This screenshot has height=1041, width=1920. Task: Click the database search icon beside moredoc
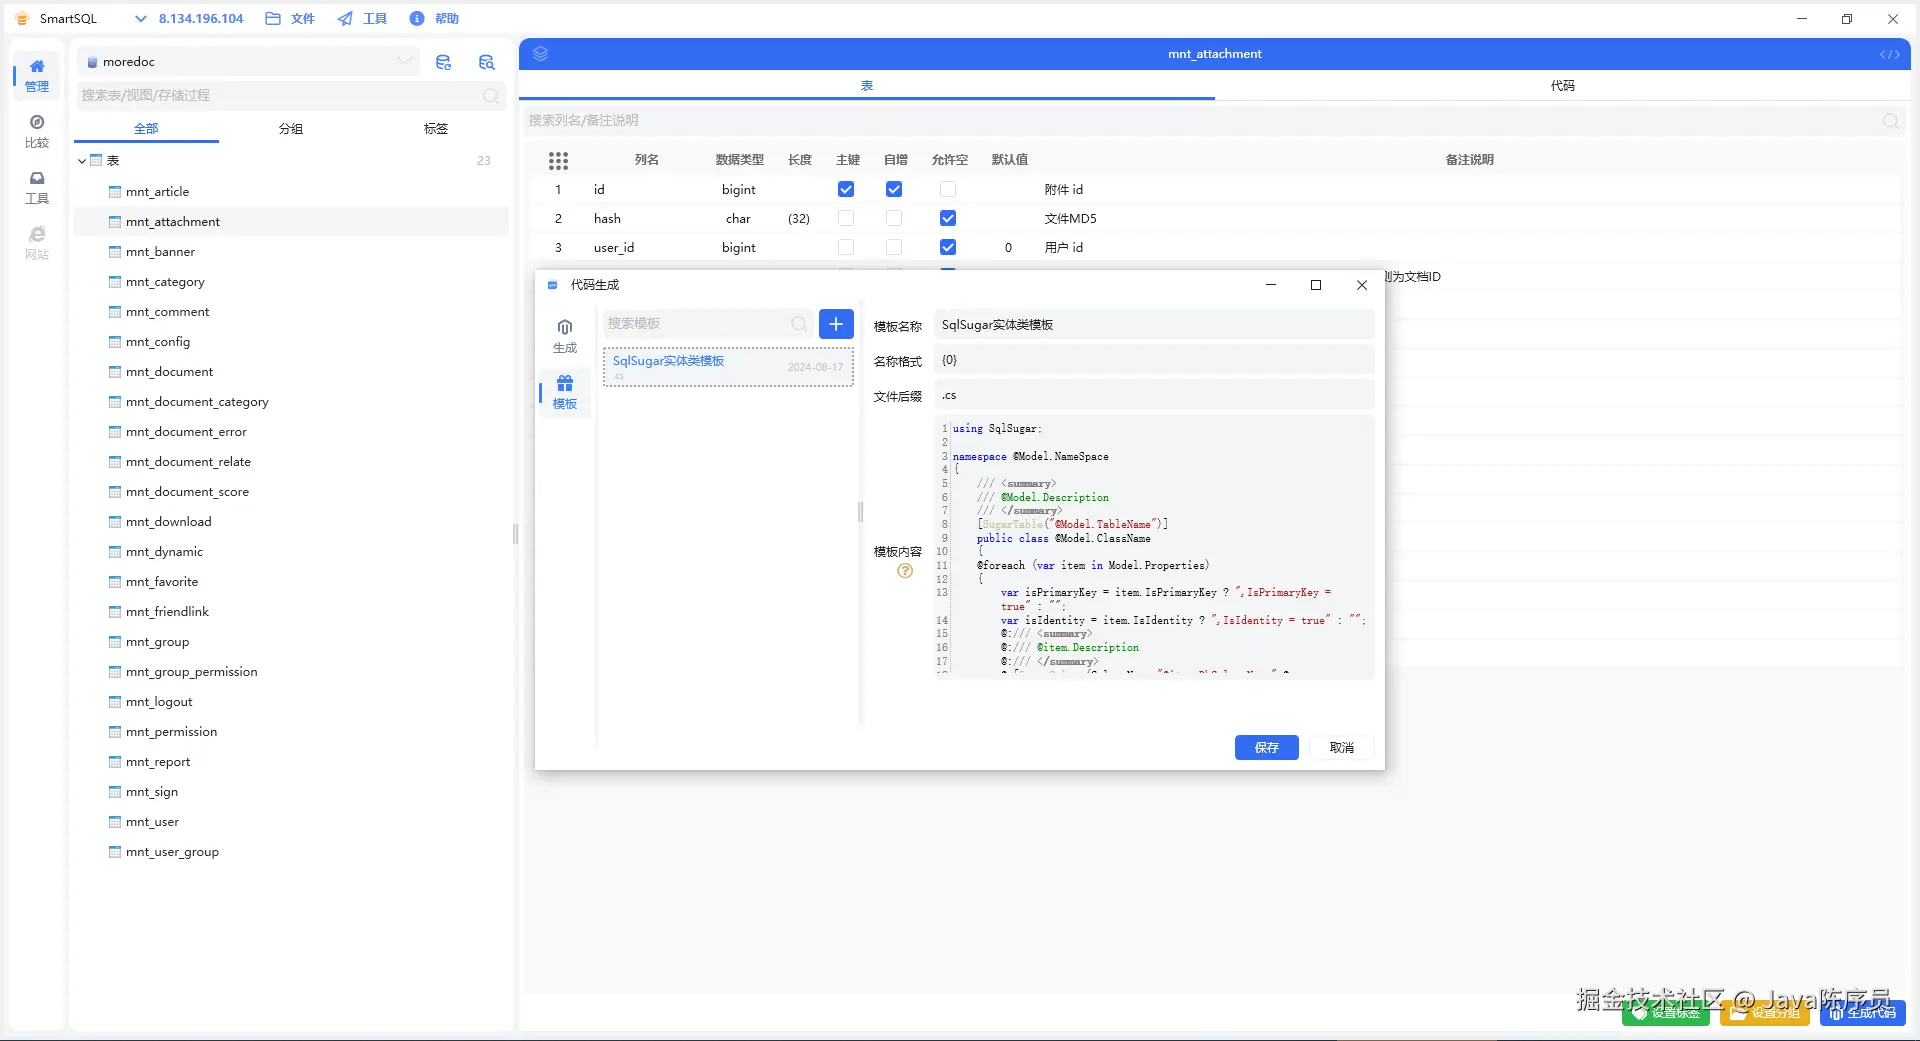pos(487,62)
